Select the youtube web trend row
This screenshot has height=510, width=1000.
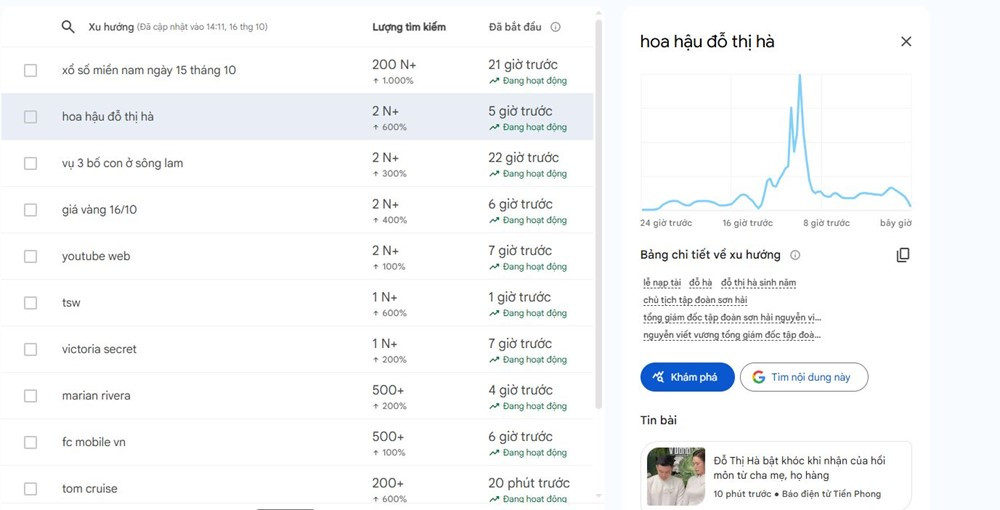click(297, 256)
